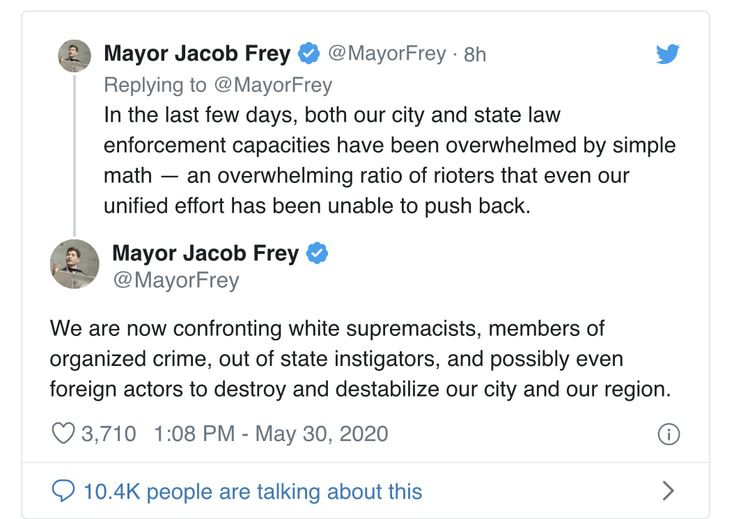This screenshot has width=750, height=519.
Task: Click '10.4K people are talking about this'
Action: (x=253, y=492)
